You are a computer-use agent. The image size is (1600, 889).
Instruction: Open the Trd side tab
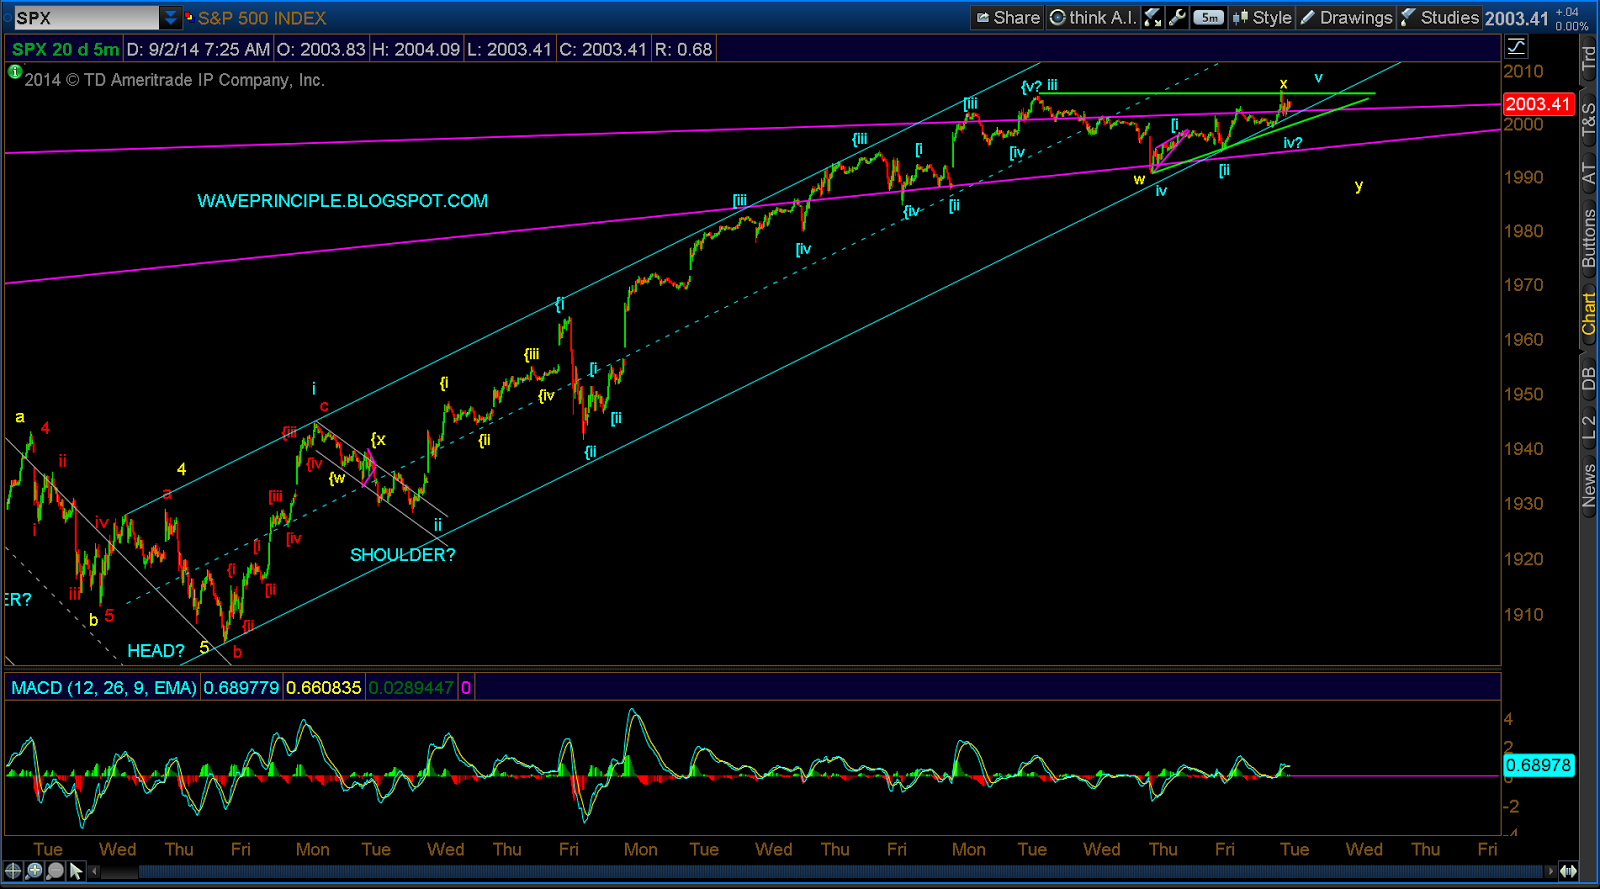point(1588,57)
